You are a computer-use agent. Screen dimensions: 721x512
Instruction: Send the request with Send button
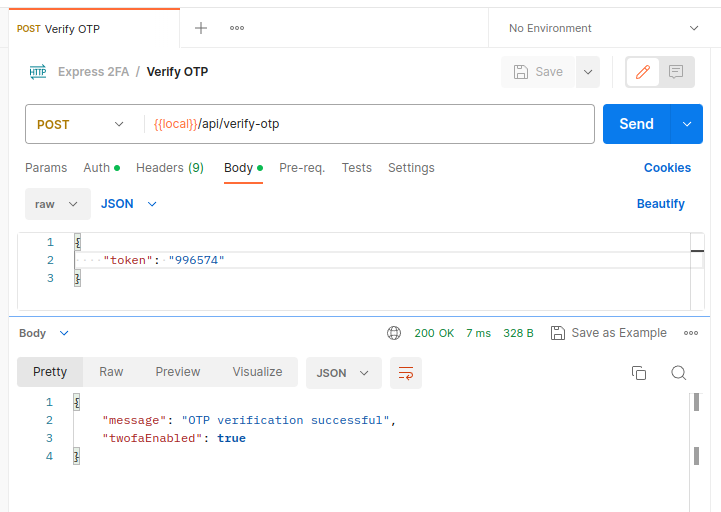[636, 124]
